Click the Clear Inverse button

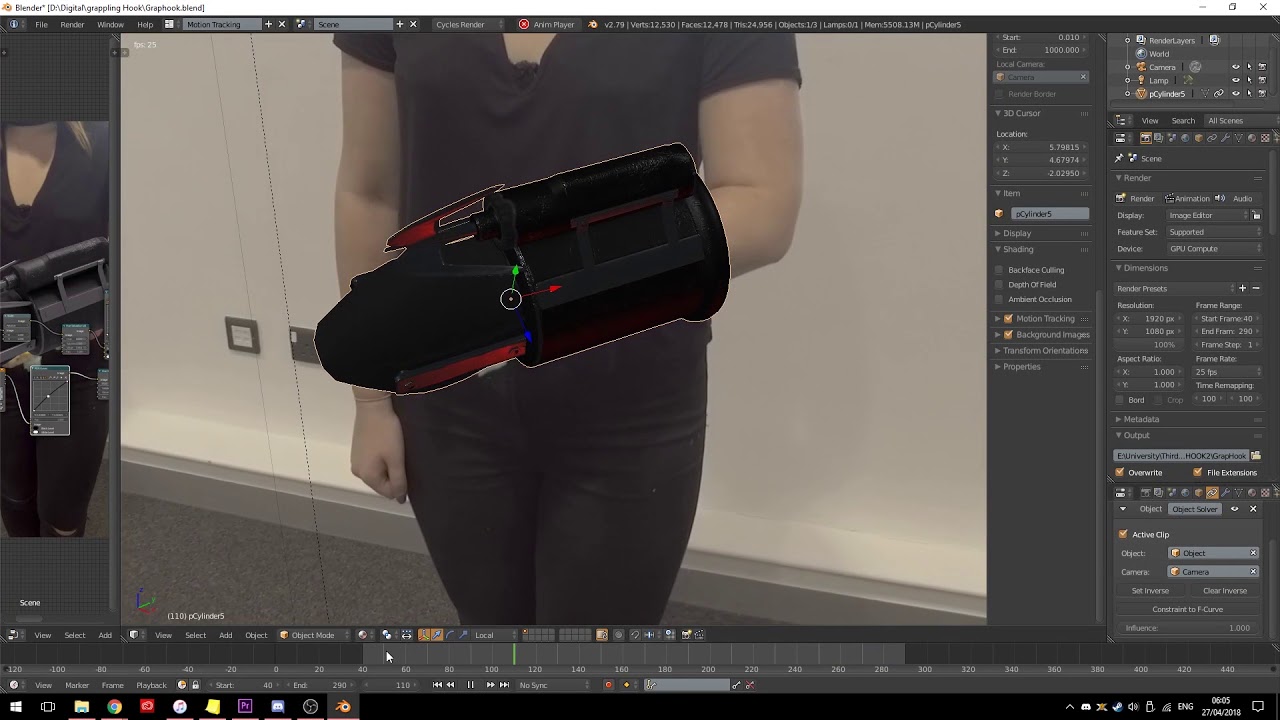[x=1225, y=591]
